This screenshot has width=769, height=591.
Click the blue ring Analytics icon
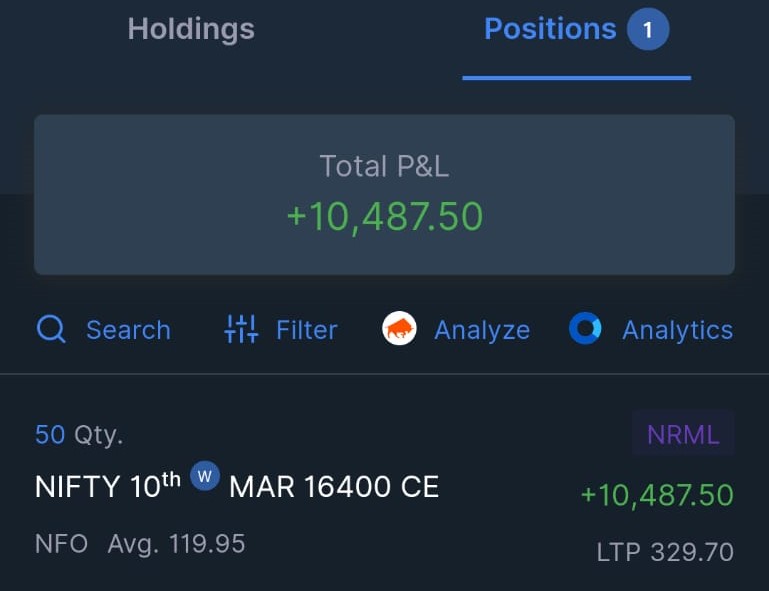coord(585,329)
